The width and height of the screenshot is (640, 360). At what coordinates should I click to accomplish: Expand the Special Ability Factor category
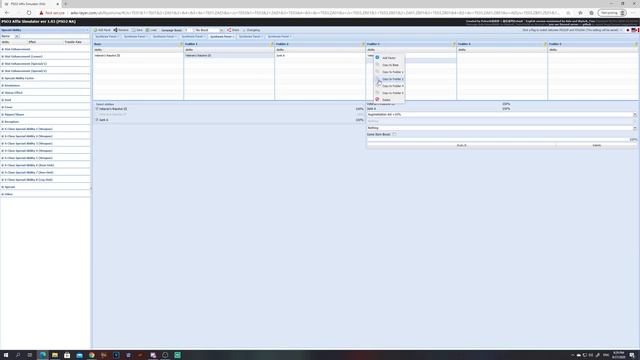[45, 78]
